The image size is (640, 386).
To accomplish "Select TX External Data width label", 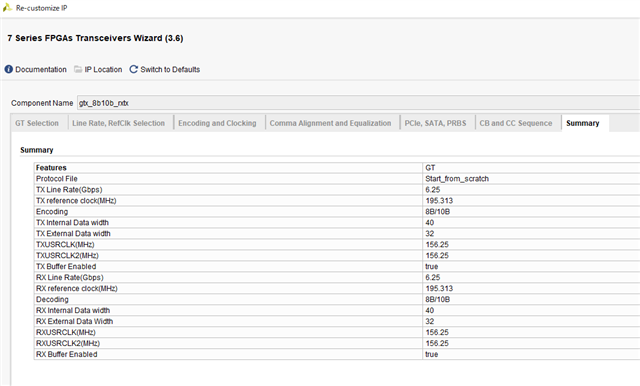I will click(73, 234).
